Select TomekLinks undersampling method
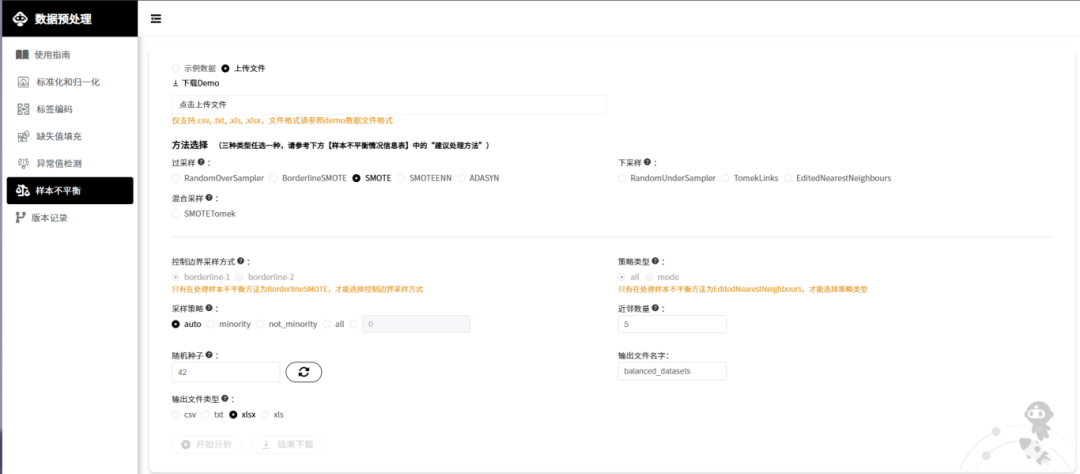Viewport: 1080px width, 474px height. (727, 178)
